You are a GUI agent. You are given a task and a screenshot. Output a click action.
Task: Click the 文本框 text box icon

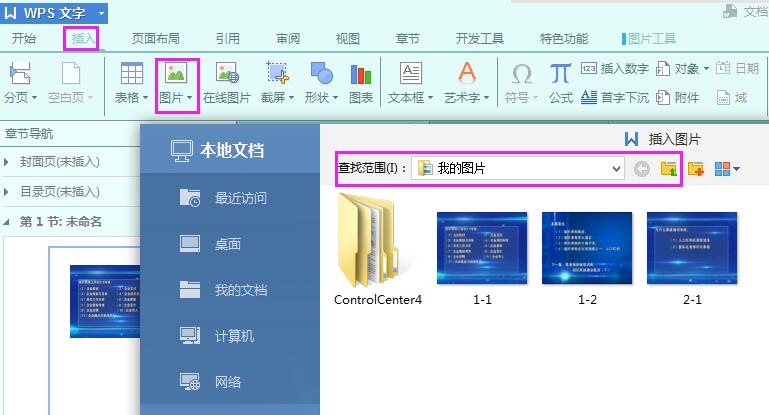[410, 74]
